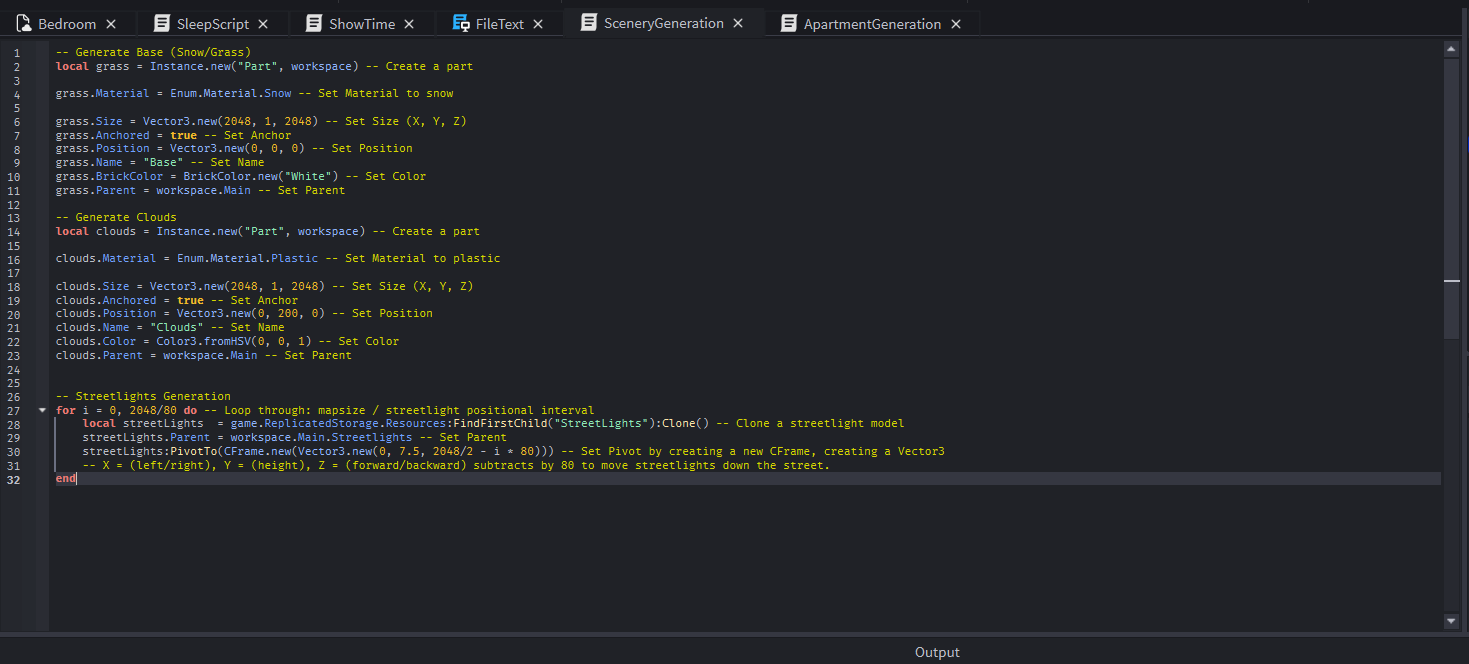1469x664 pixels.
Task: Click the FileText tab's local script icon
Action: pyautogui.click(x=461, y=23)
